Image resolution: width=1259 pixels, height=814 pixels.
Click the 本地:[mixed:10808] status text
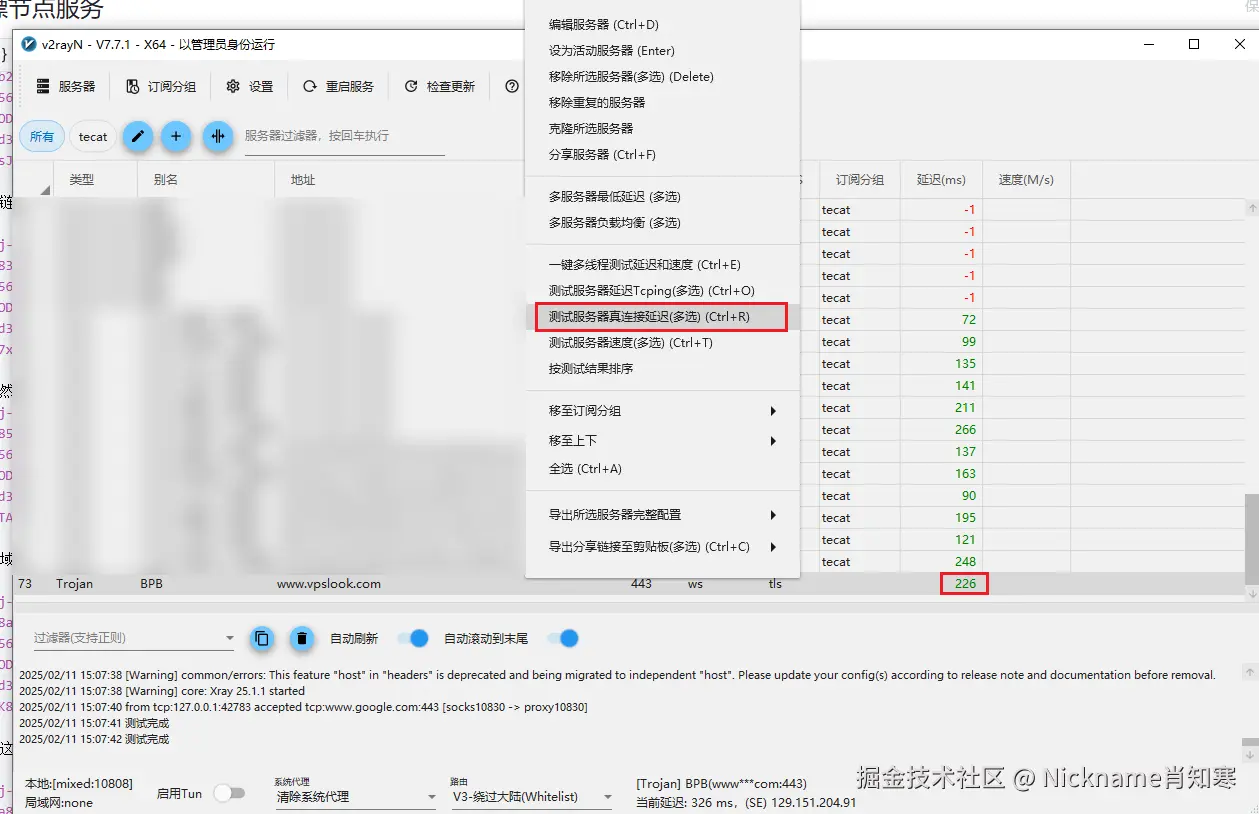(79, 784)
